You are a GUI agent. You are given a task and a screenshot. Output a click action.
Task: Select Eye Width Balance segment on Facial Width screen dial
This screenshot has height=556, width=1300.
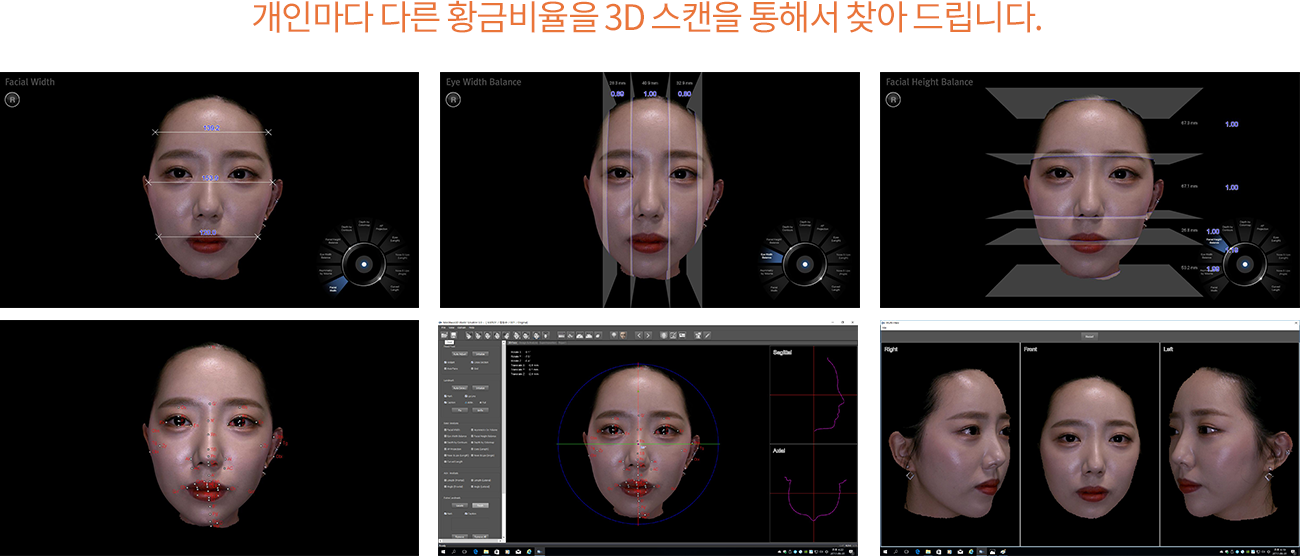click(326, 256)
